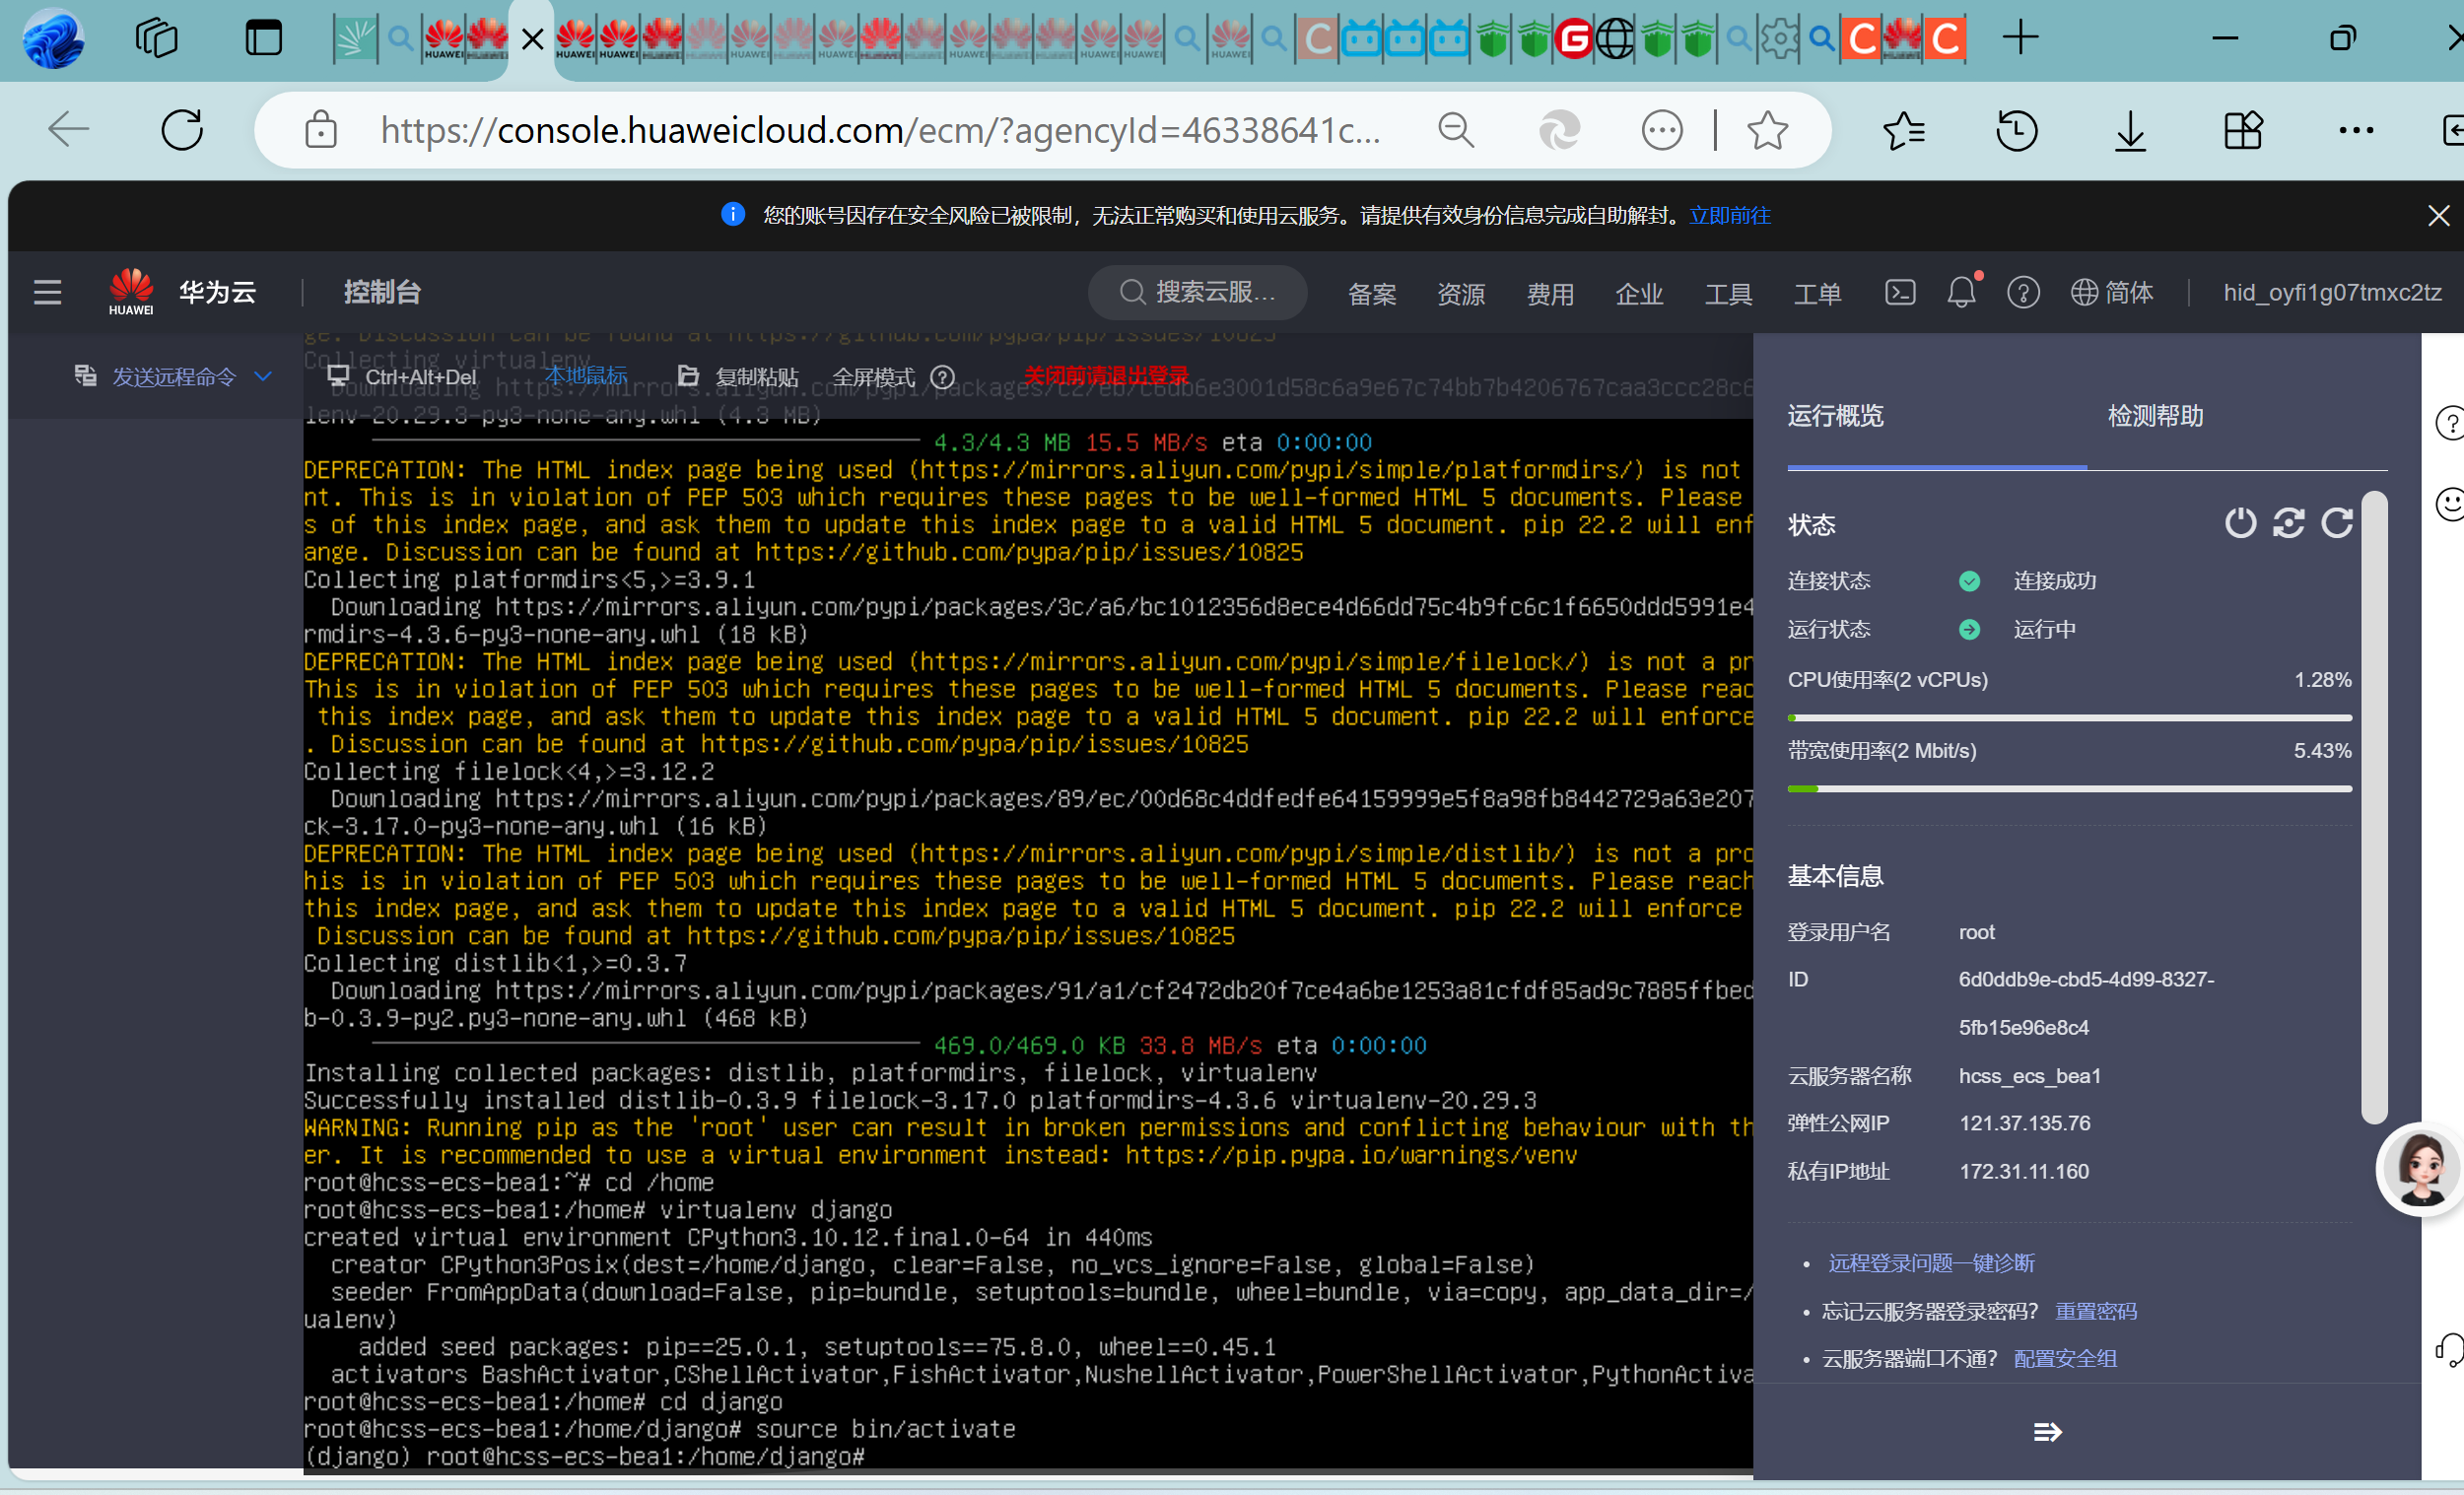Click the full-screen mode help icon

click(942, 377)
